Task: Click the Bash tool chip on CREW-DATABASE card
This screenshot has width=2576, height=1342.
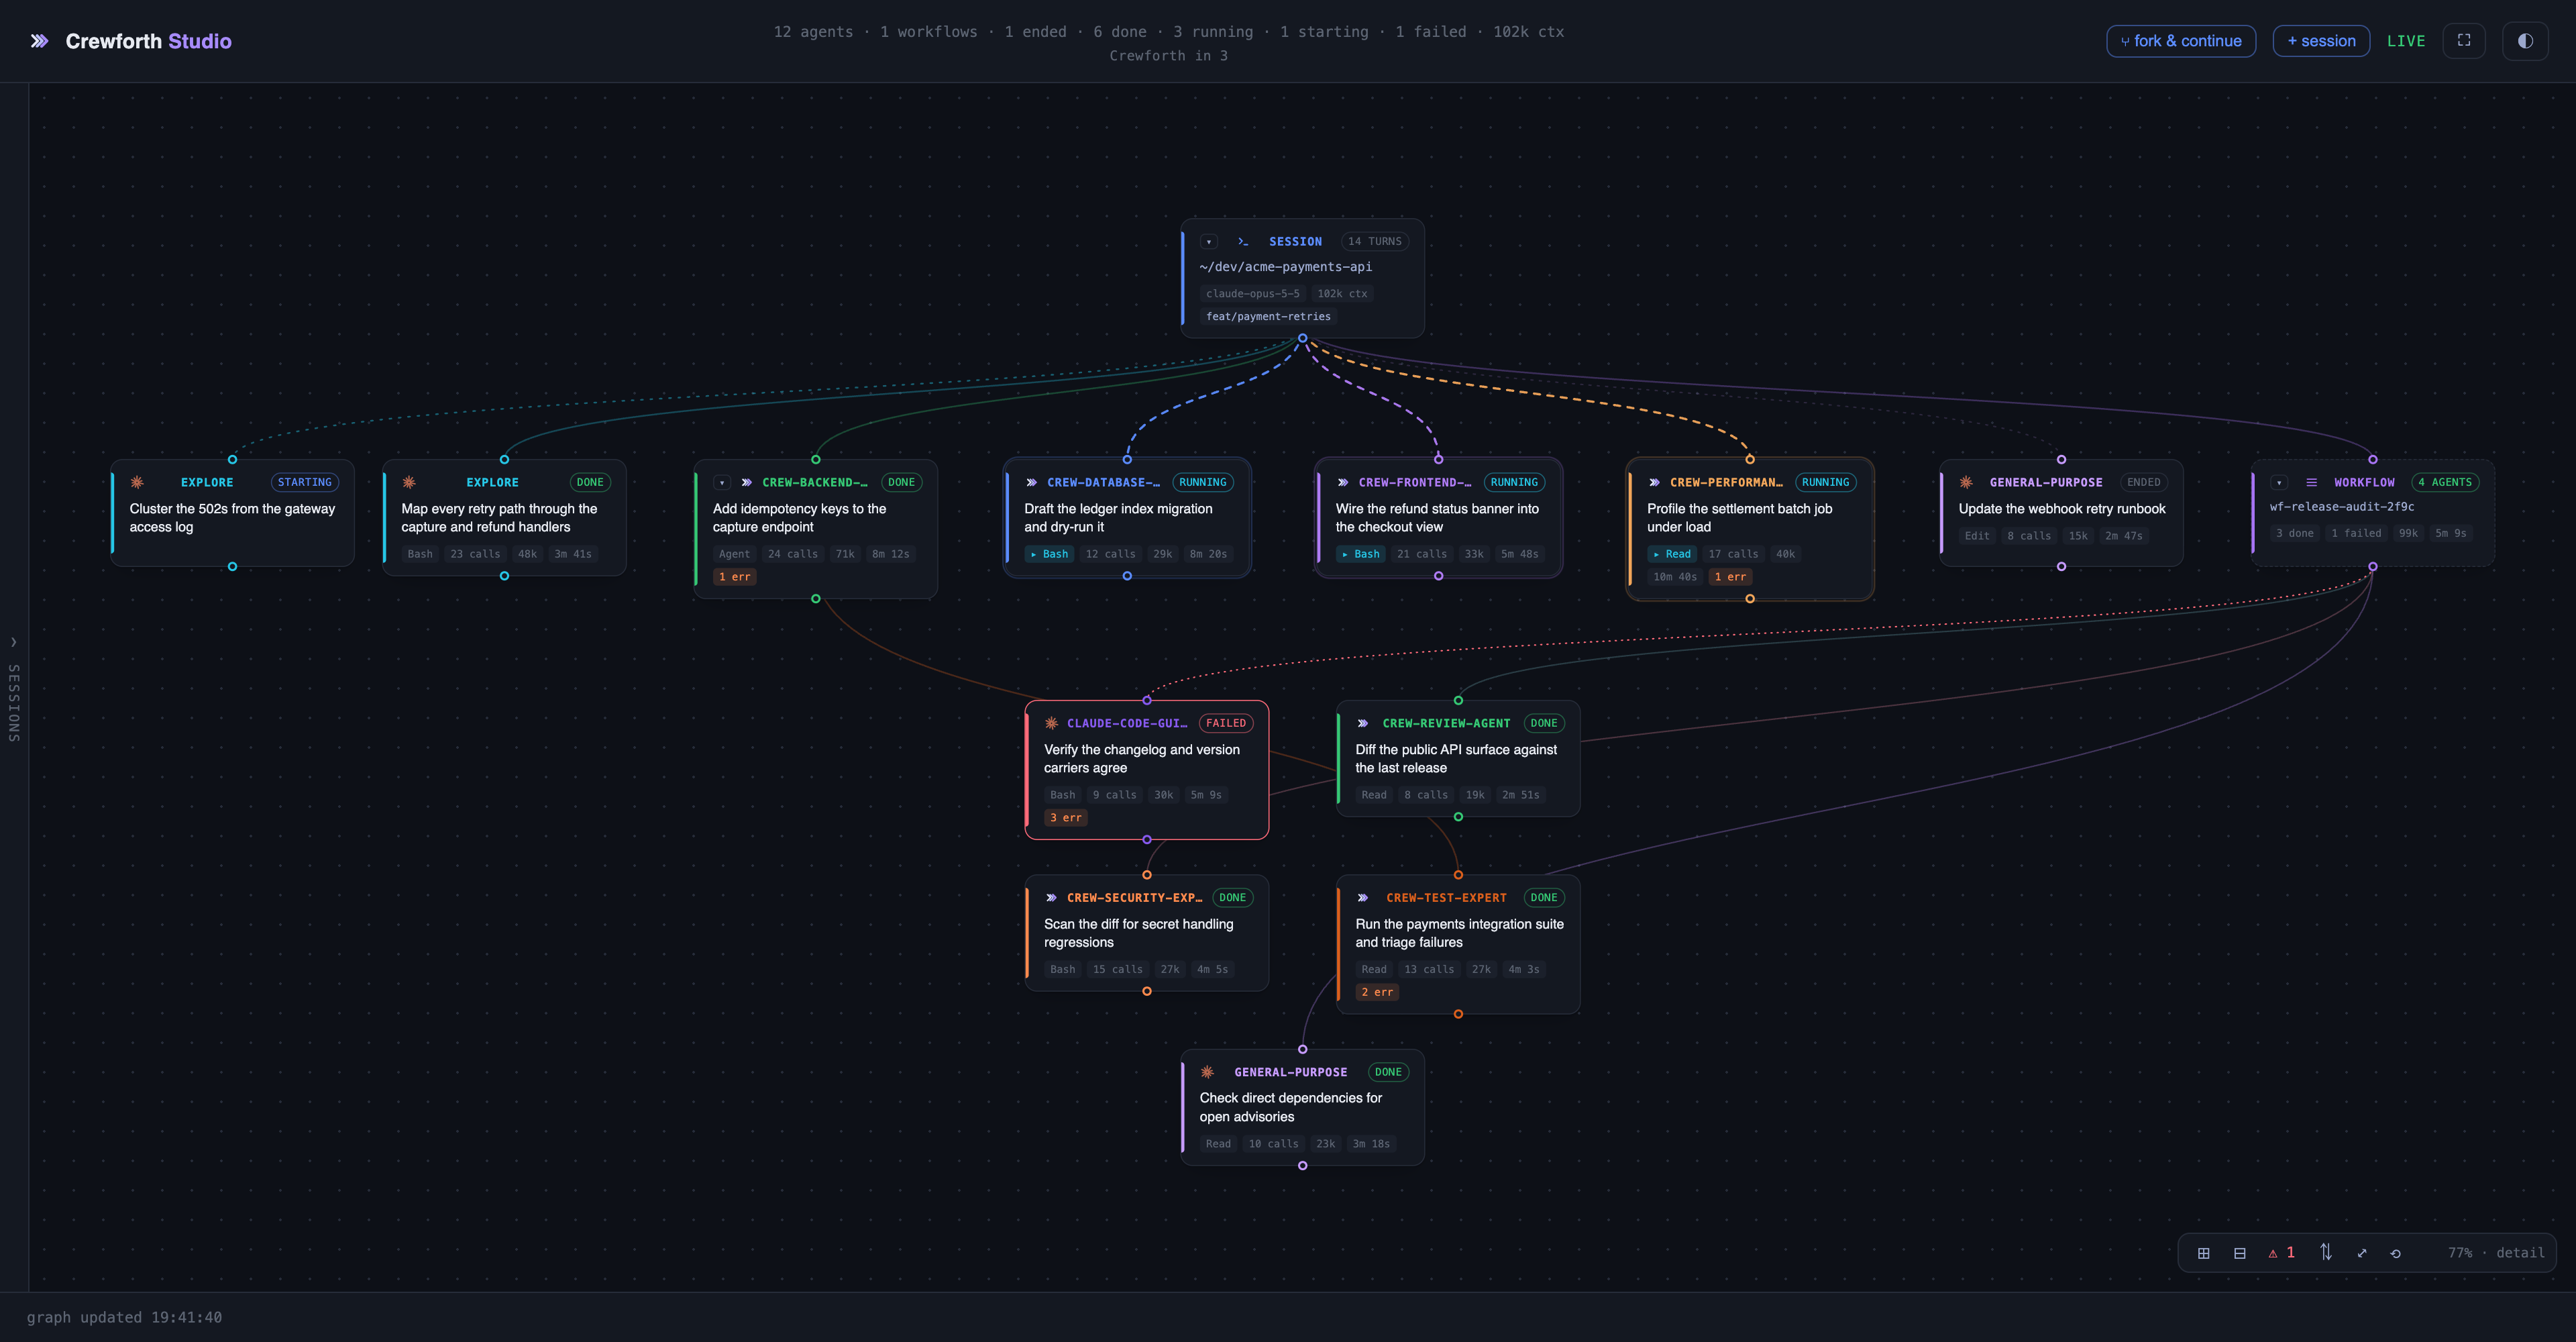Action: click(x=1049, y=554)
